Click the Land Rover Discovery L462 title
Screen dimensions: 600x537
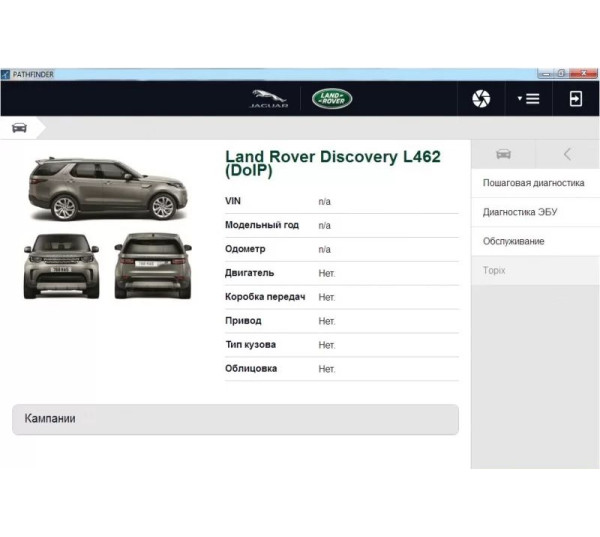(332, 163)
